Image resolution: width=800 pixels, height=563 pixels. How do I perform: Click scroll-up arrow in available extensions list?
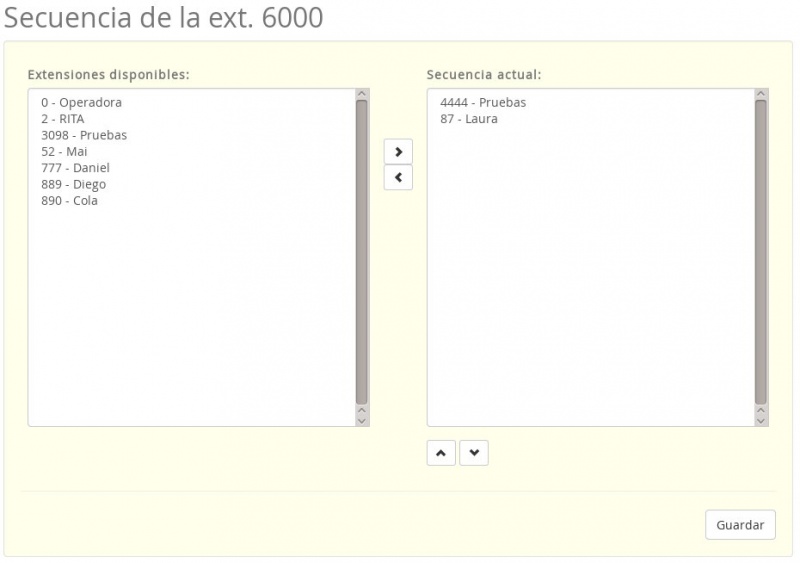tap(362, 95)
